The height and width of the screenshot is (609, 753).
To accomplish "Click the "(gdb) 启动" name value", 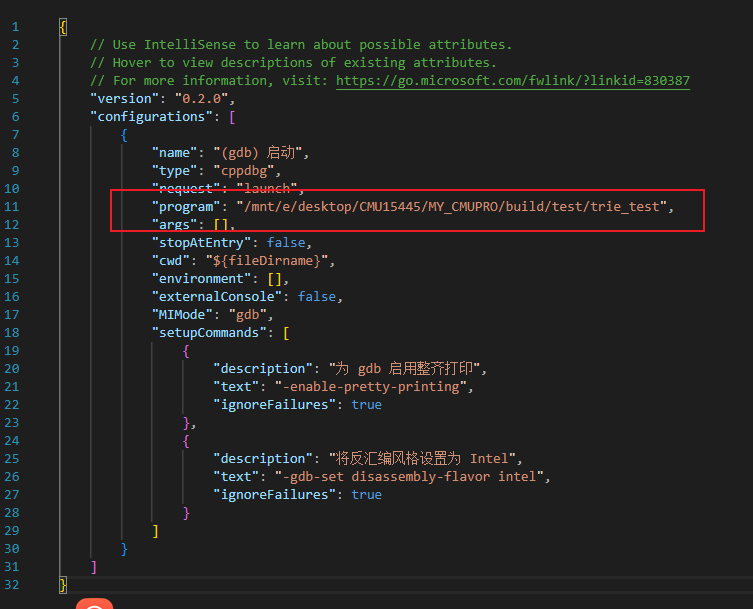I will 258,153.
